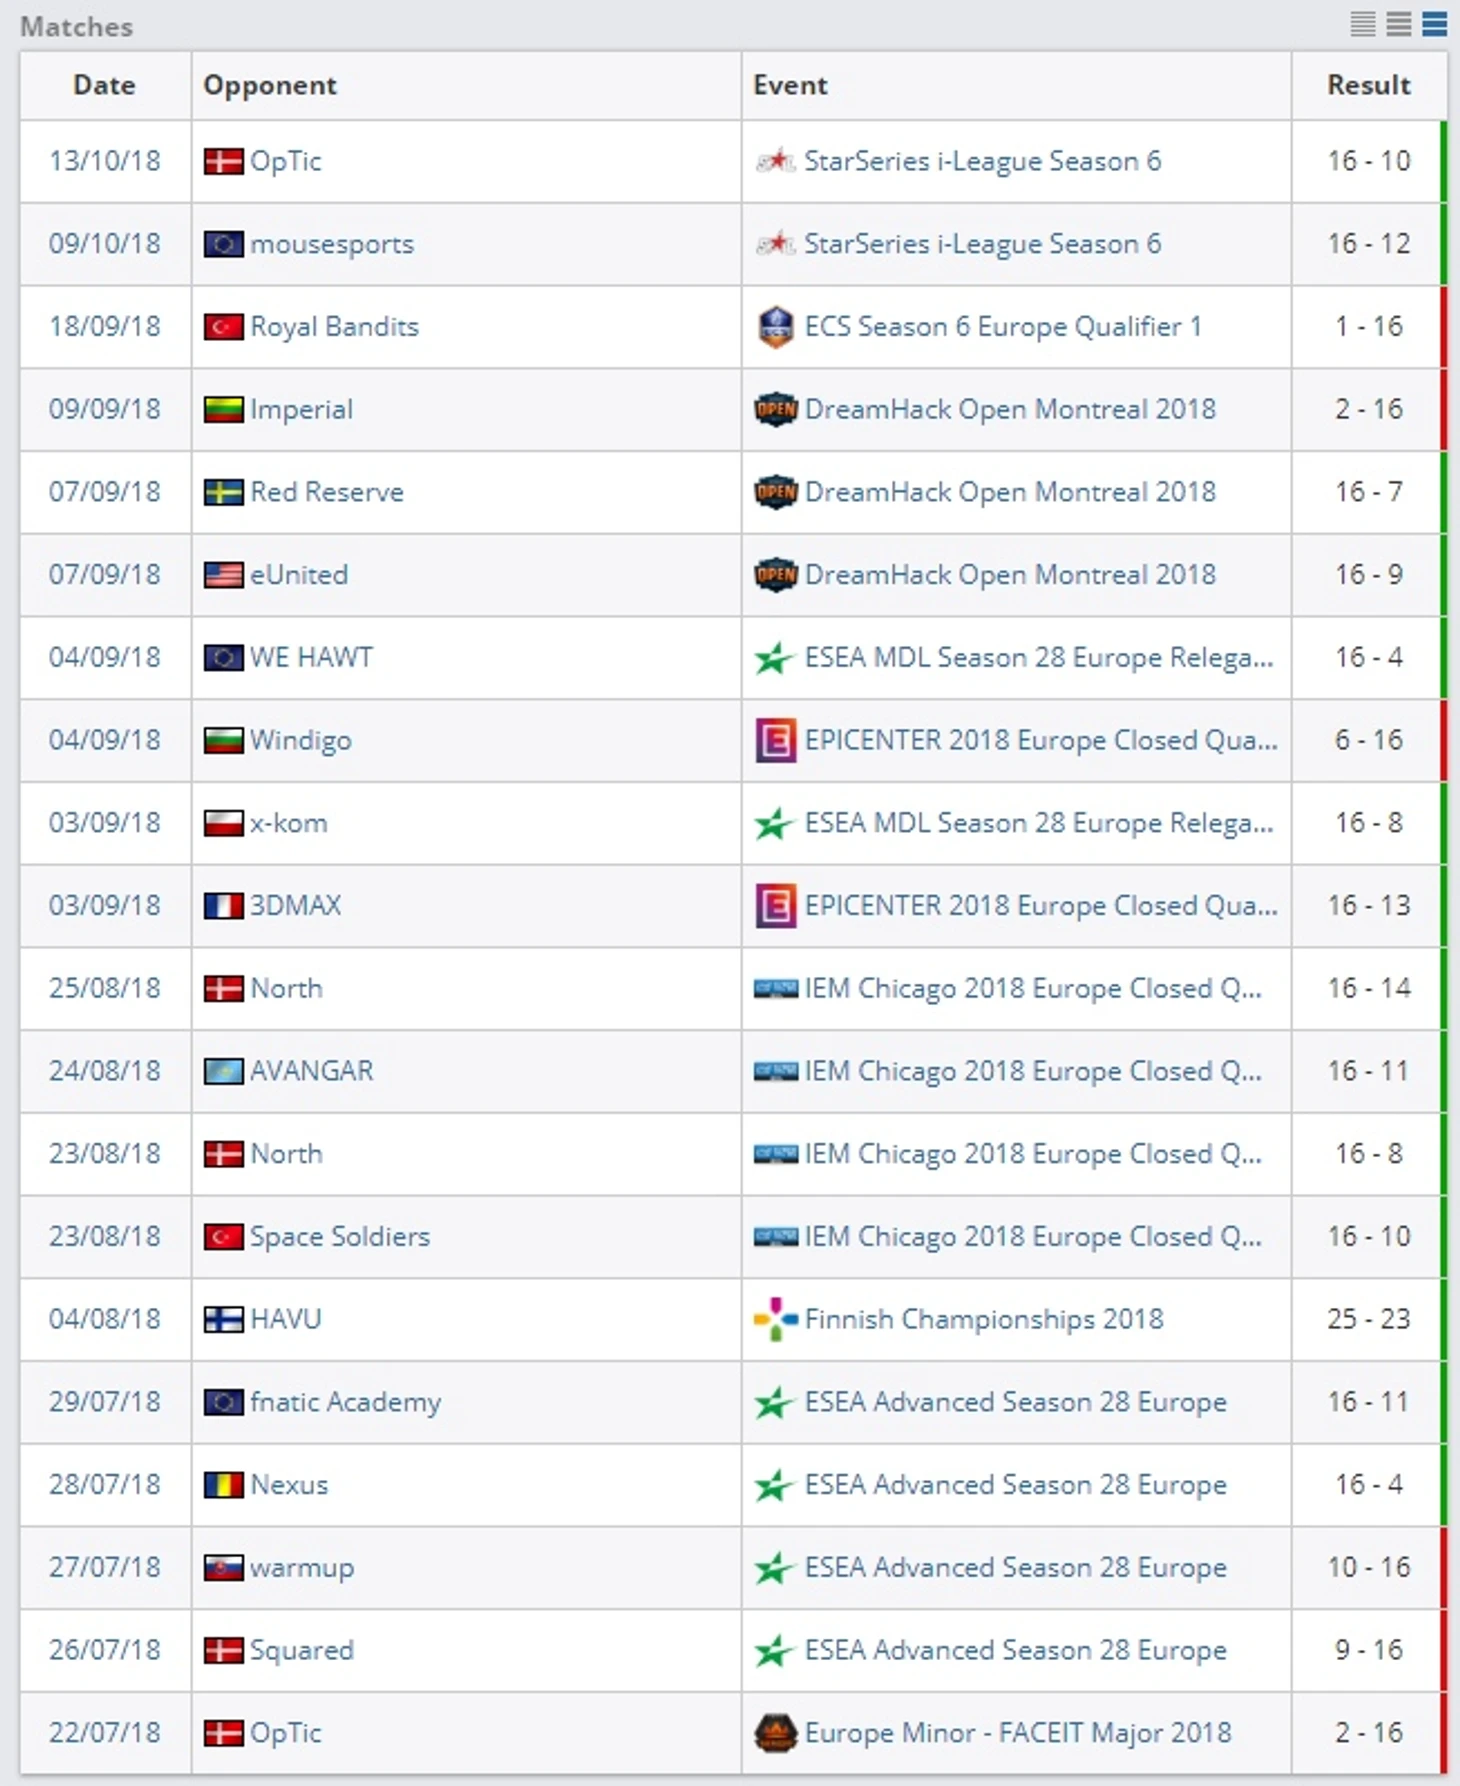Sort by the Result column header
Image resolution: width=1460 pixels, height=1786 pixels.
pyautogui.click(x=1368, y=85)
